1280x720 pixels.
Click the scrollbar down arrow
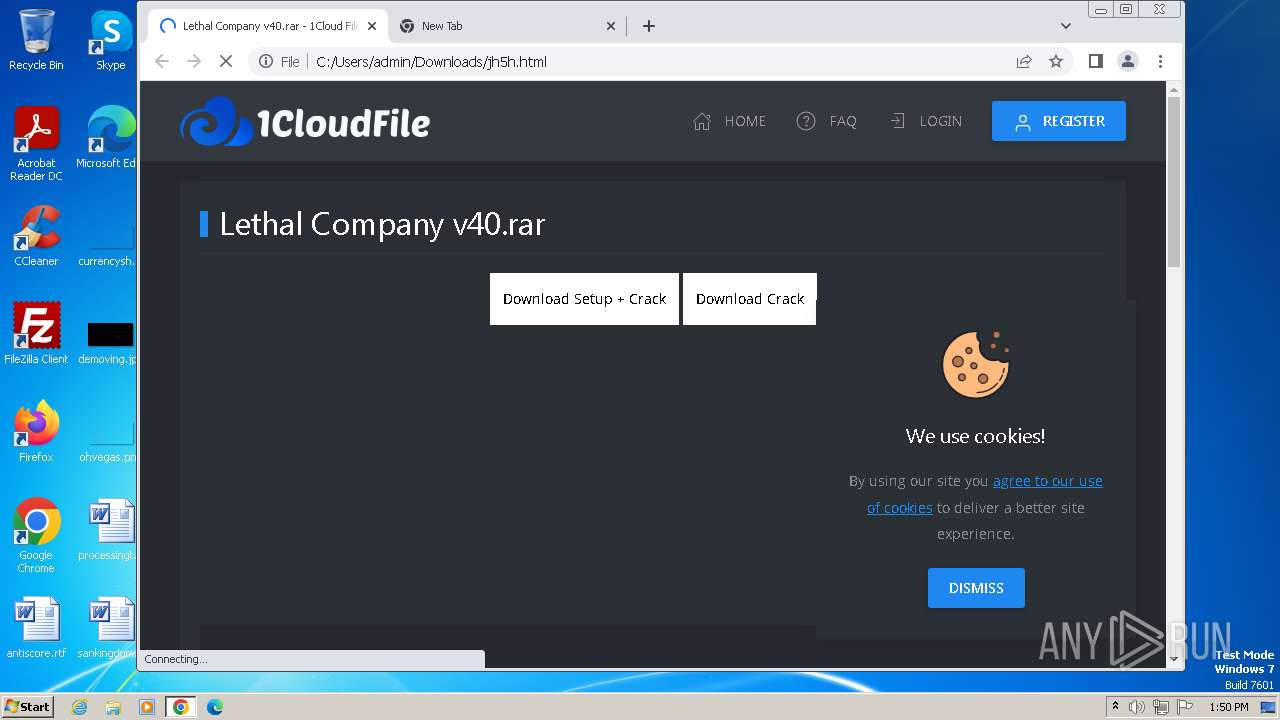(1174, 659)
